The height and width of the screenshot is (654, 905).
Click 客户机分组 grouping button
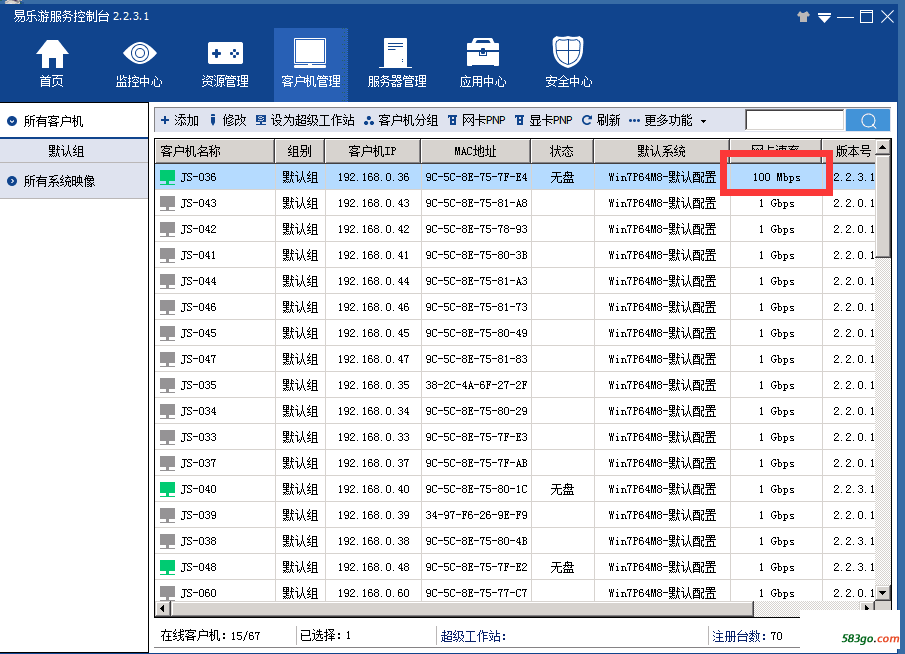pos(401,120)
